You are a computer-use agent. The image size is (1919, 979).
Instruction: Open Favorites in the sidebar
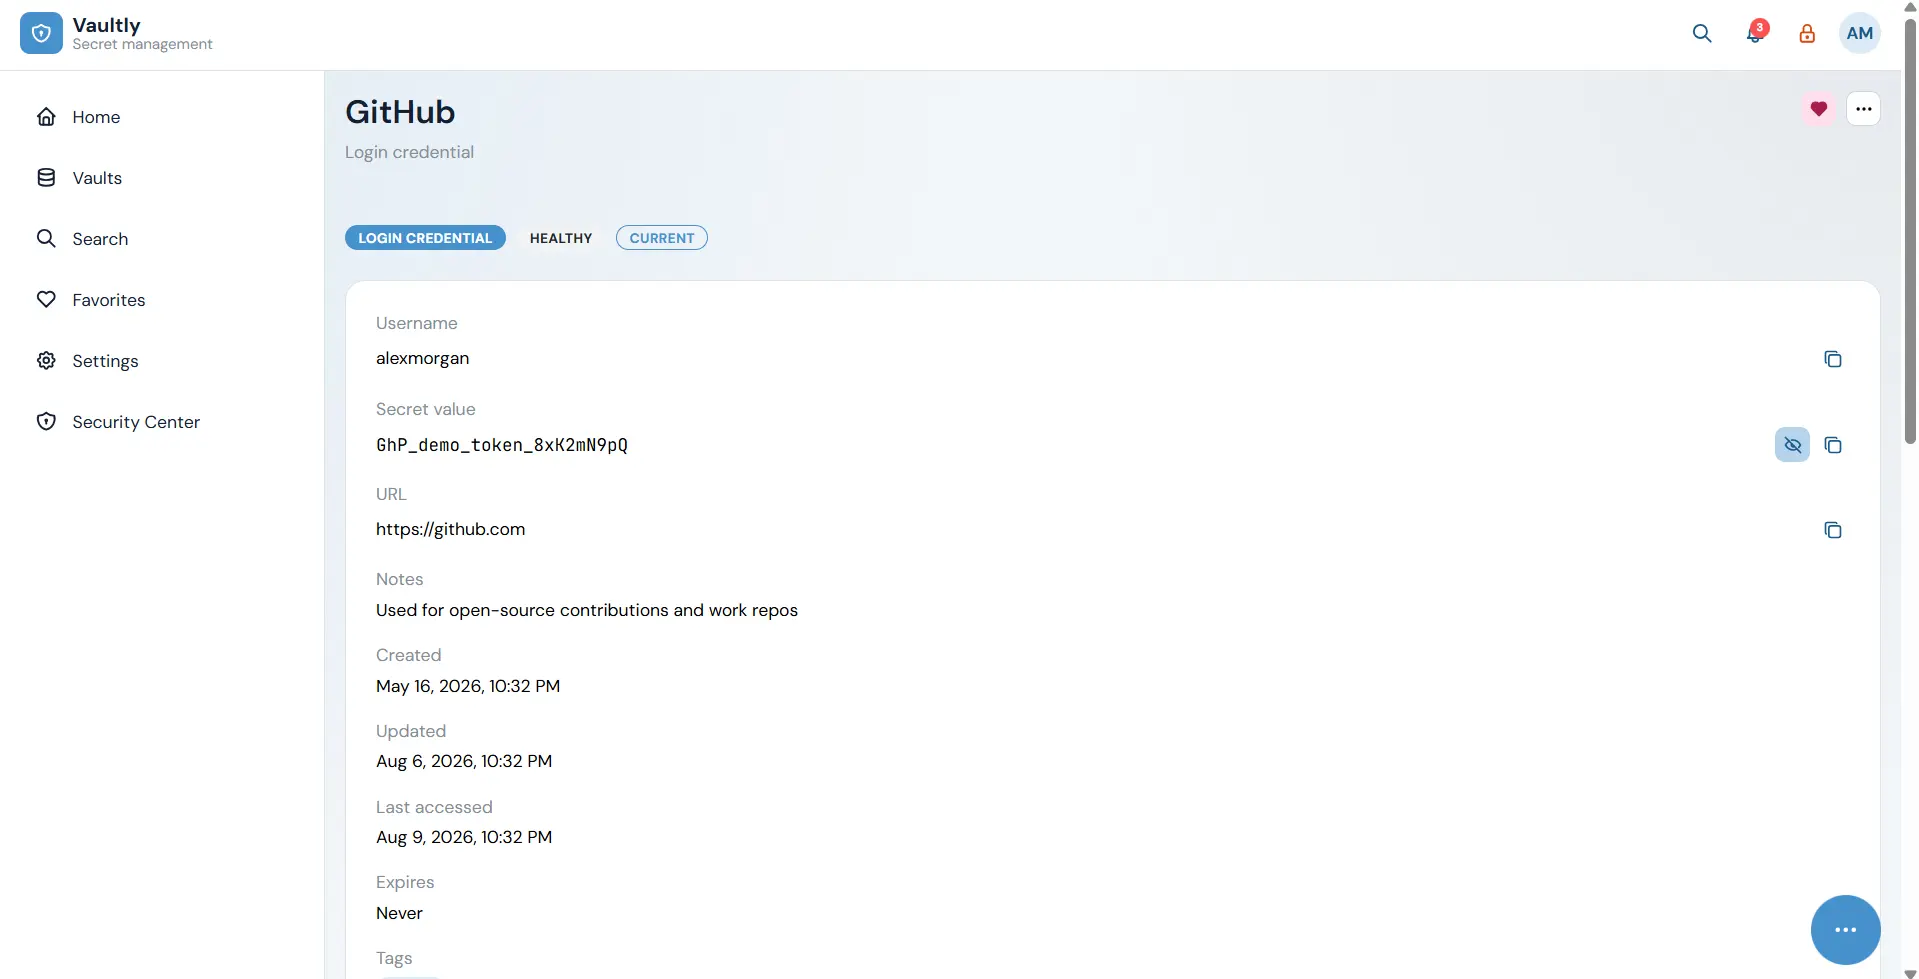[162, 300]
